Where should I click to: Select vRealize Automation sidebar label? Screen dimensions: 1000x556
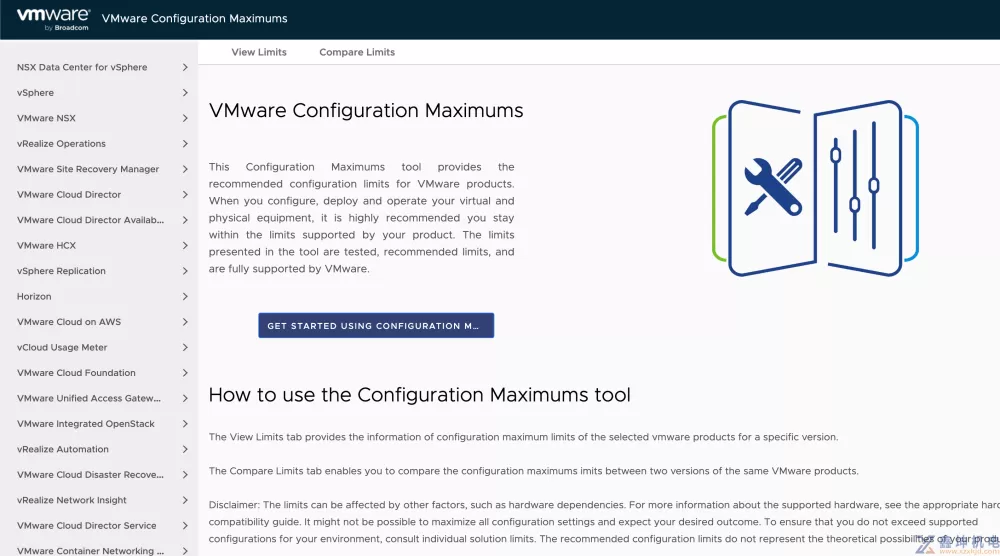pos(62,450)
